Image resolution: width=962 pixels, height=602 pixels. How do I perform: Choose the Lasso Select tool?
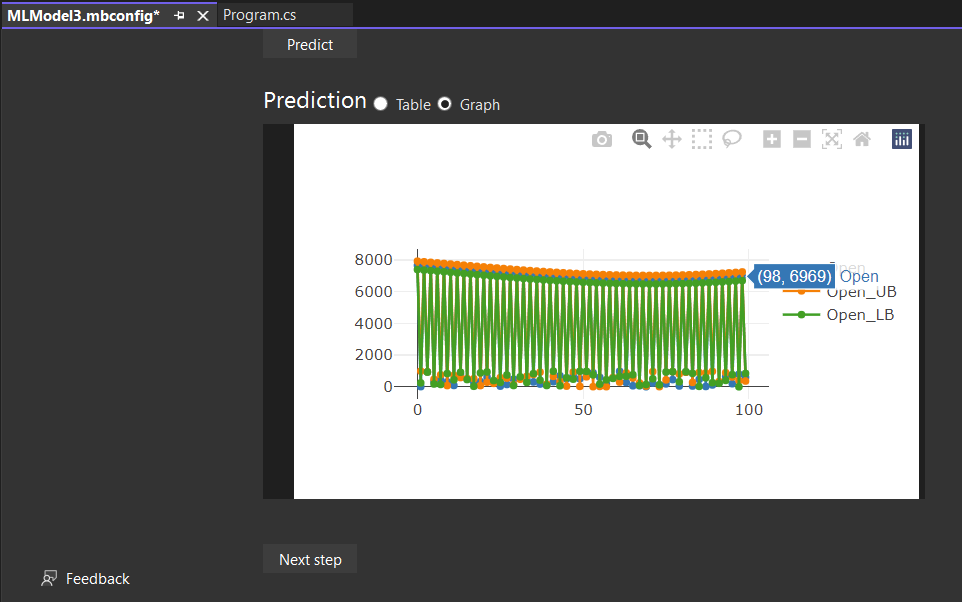coord(731,139)
